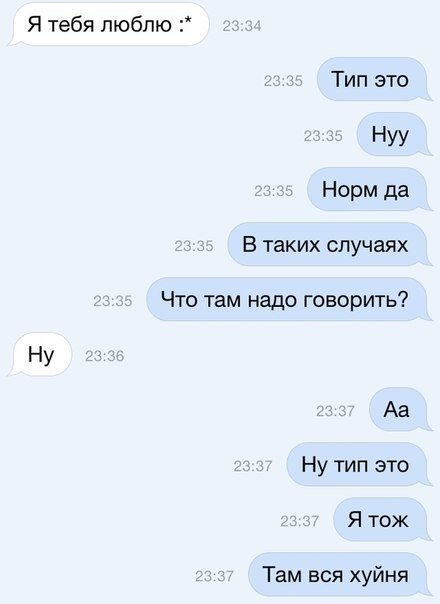Click the timestamp beside 'Что там надо говорить?'
This screenshot has height=604, width=440.
point(113,301)
